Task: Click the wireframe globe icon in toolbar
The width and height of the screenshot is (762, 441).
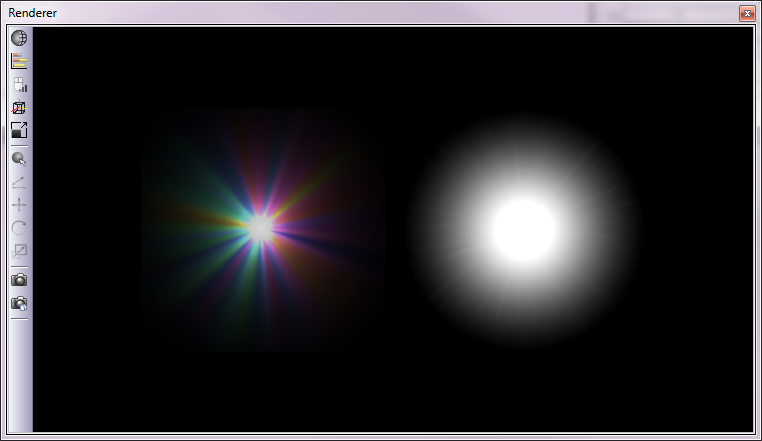Action: point(19,38)
